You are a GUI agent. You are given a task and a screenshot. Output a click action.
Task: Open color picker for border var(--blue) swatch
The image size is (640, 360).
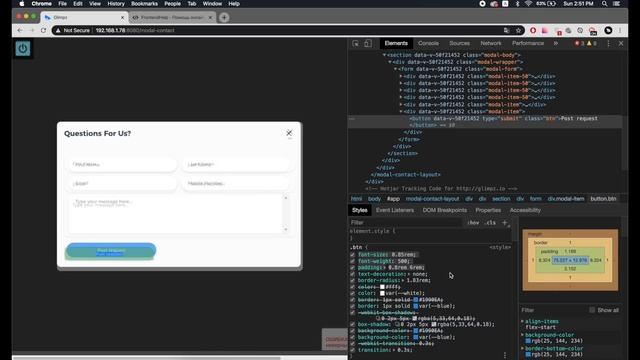[x=416, y=306]
